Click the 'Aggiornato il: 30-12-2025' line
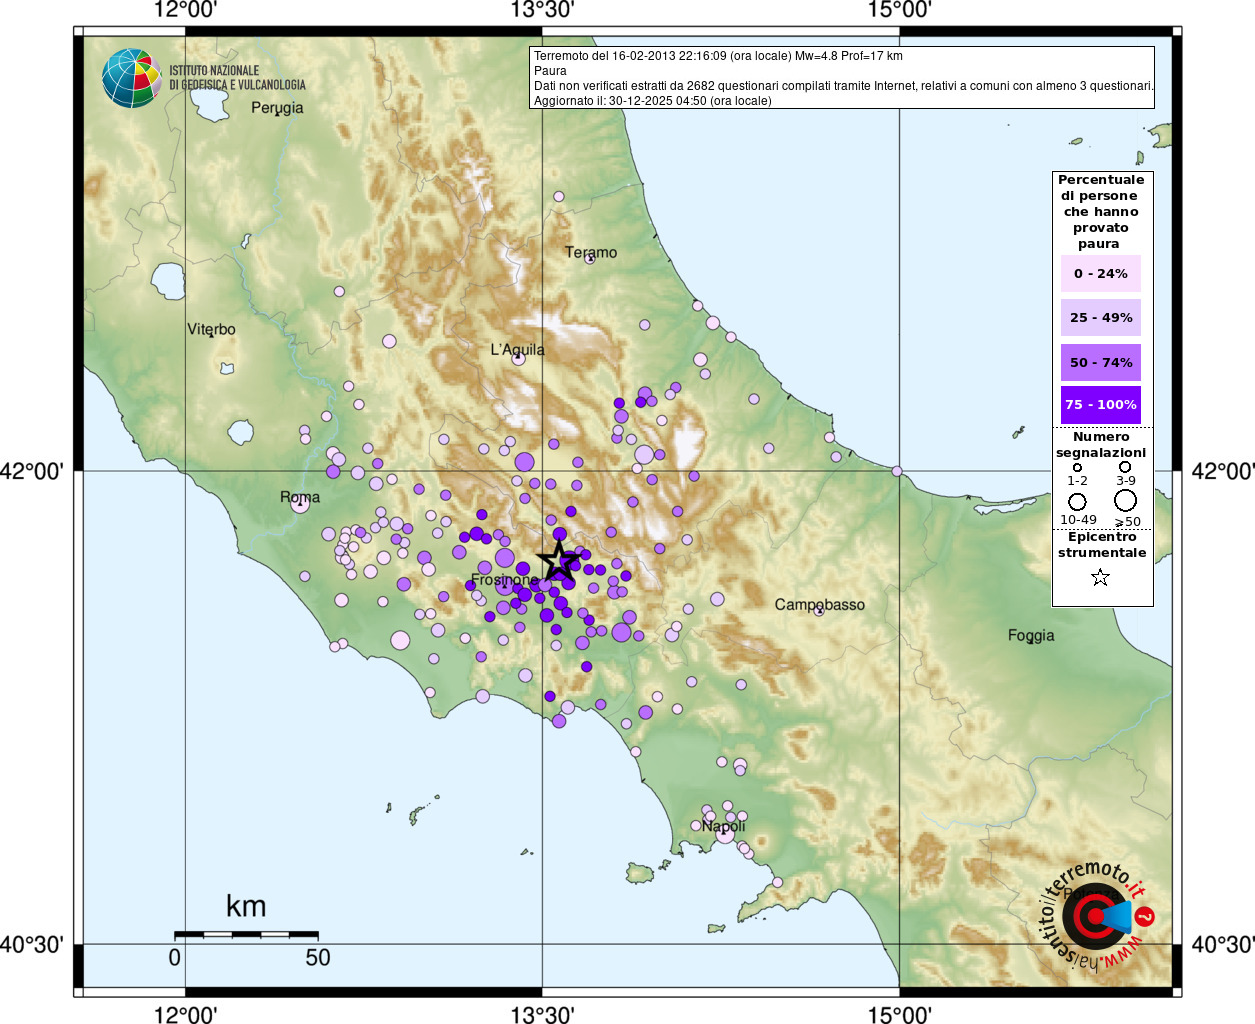The height and width of the screenshot is (1024, 1255). (x=652, y=101)
